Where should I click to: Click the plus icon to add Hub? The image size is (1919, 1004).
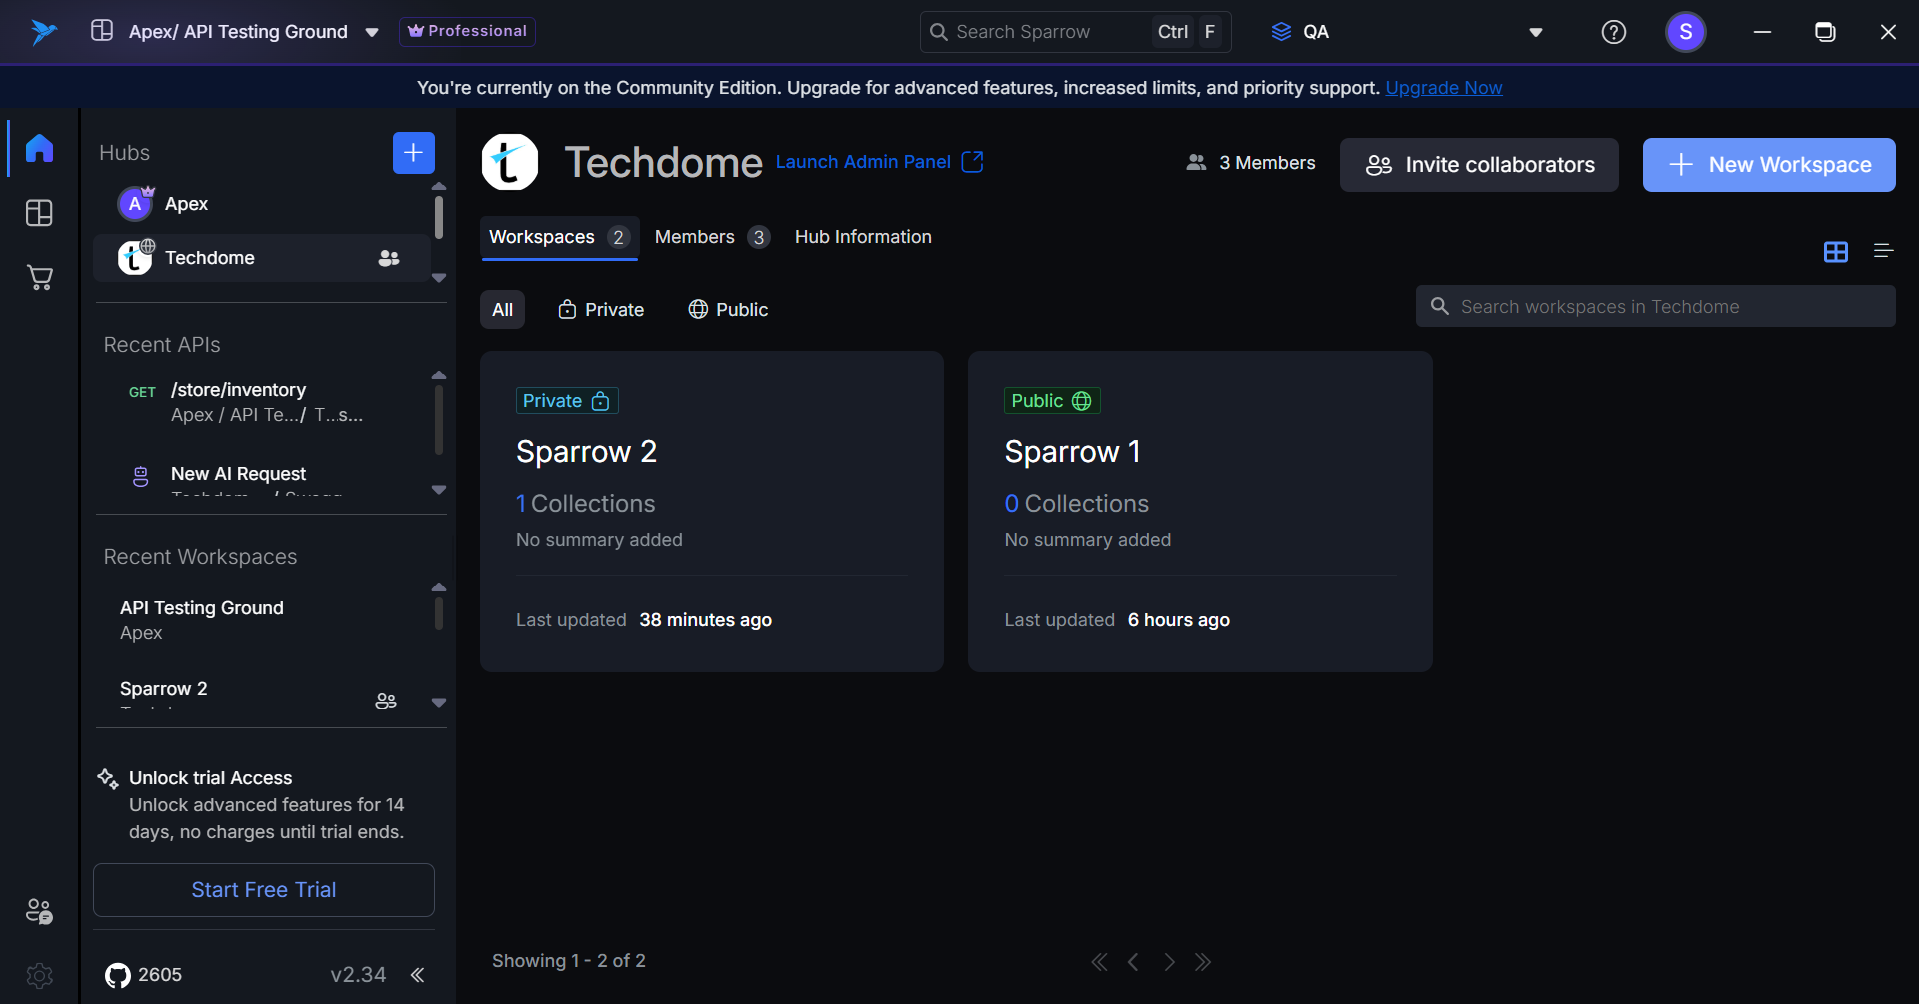point(413,153)
